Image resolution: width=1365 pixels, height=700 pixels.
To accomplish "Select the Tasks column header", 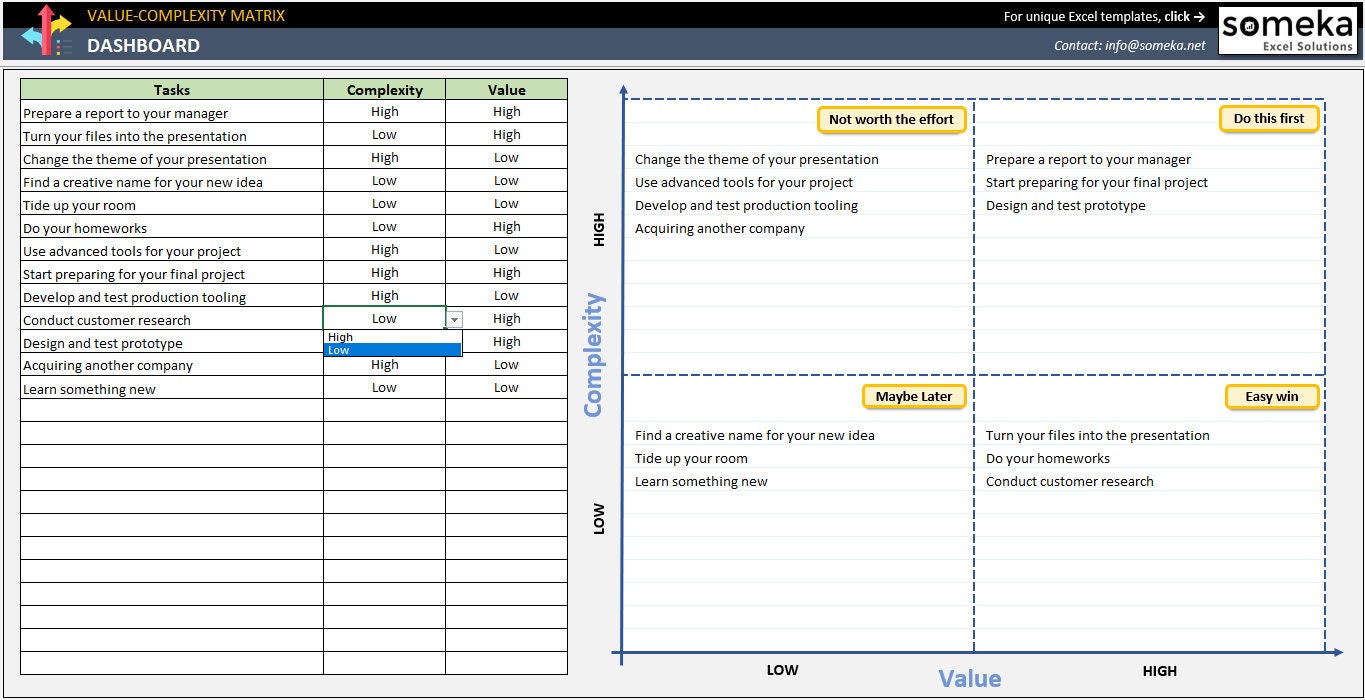I will pos(172,89).
